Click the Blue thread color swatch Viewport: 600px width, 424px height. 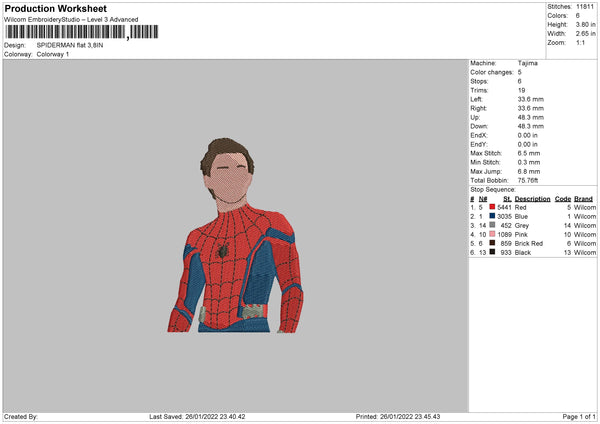[492, 216]
